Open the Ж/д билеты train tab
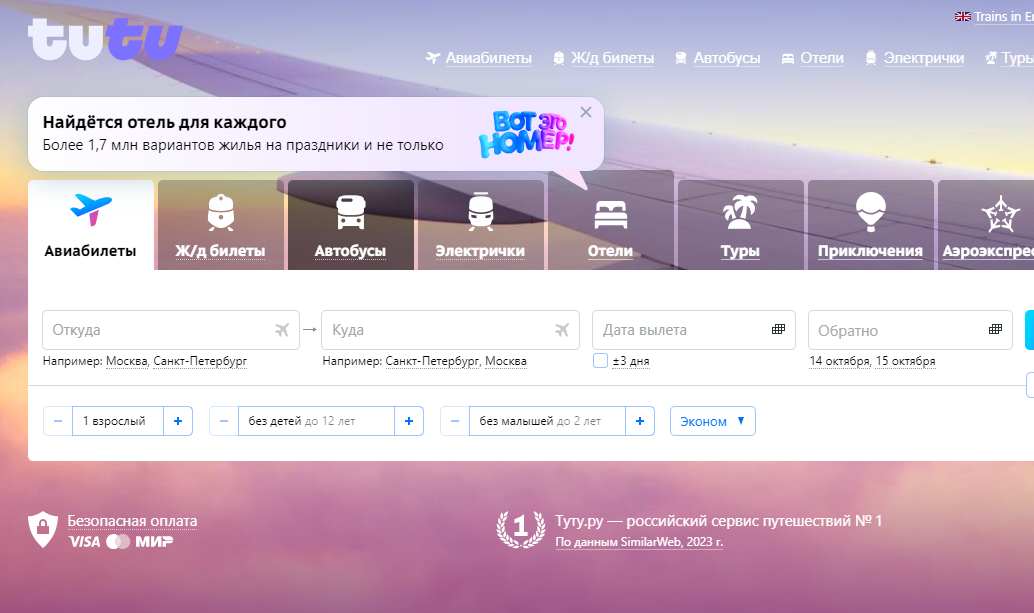This screenshot has width=1034, height=613. (220, 226)
